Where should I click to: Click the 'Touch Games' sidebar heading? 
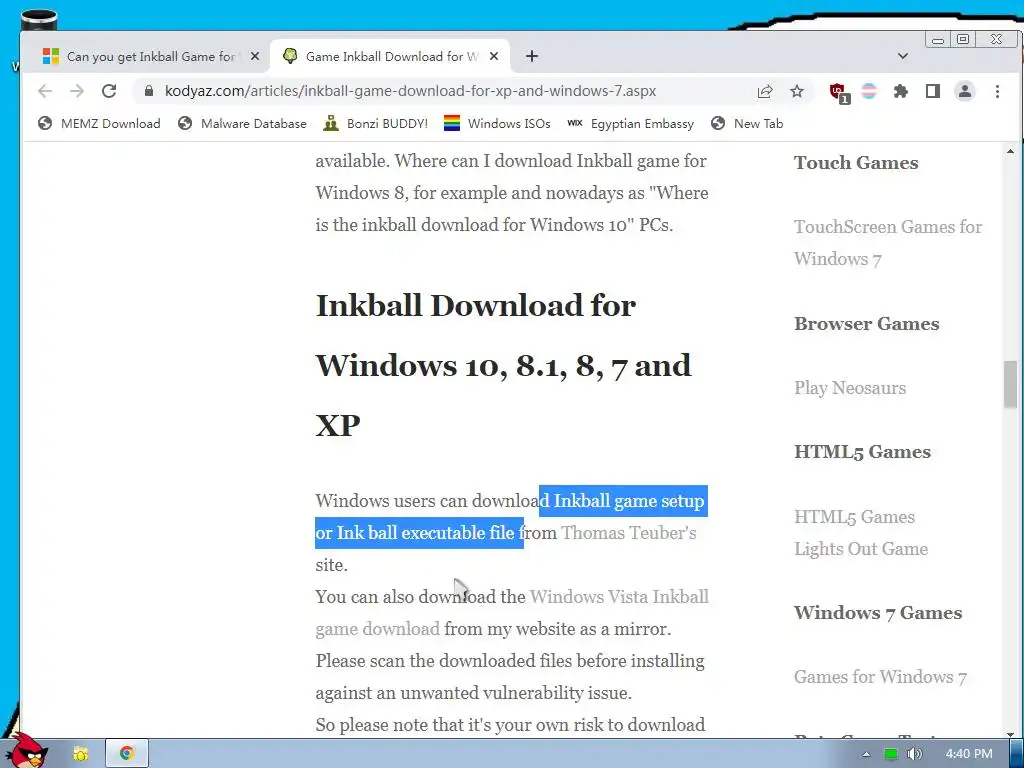[856, 163]
